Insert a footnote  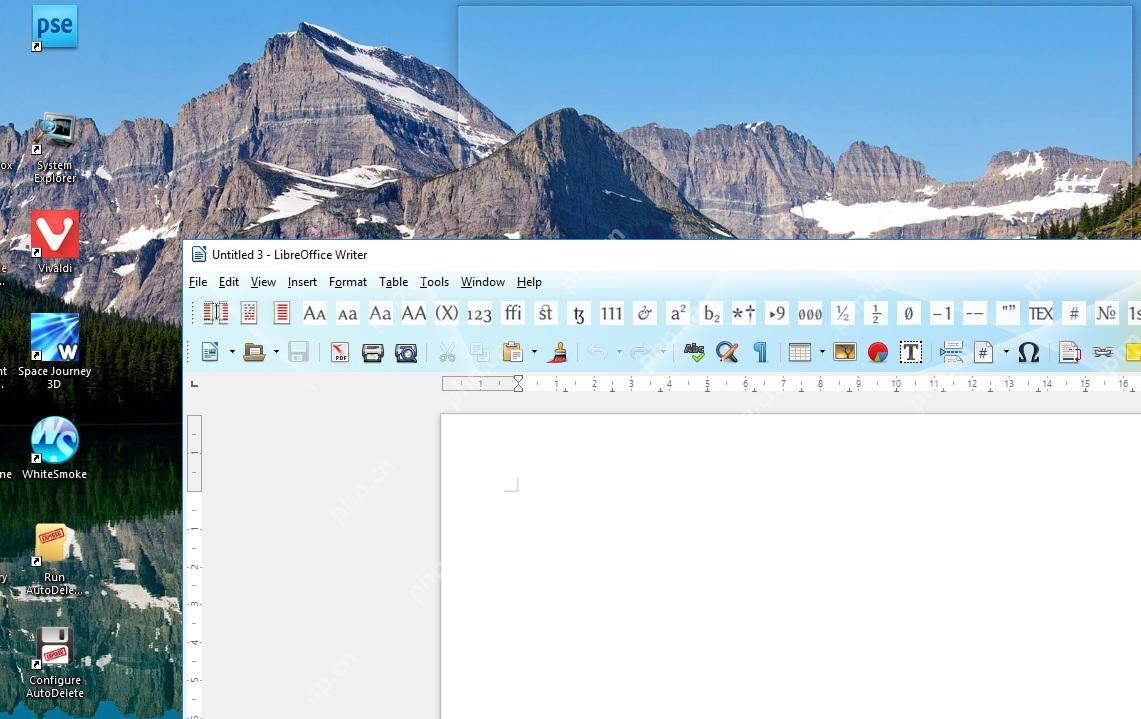click(x=1070, y=352)
